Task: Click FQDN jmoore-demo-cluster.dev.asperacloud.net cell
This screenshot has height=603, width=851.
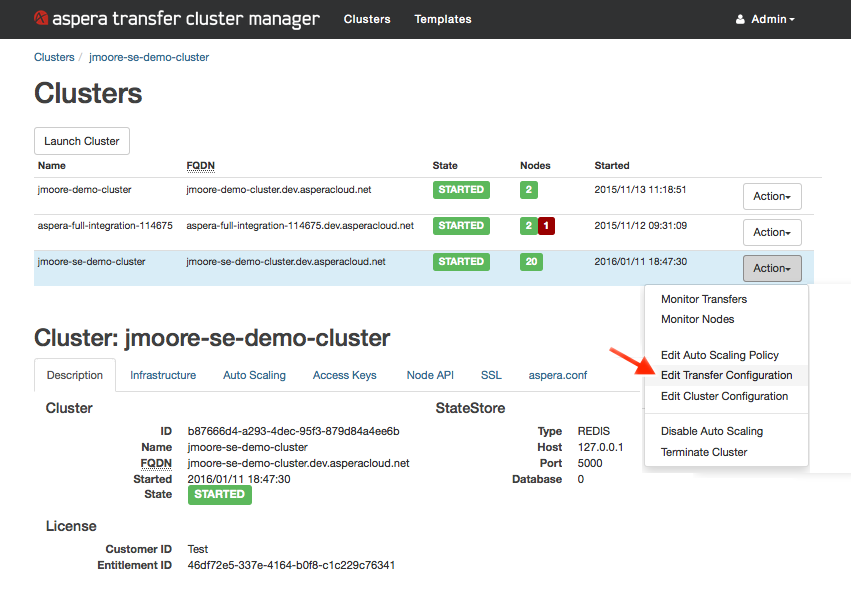Action: coord(278,189)
